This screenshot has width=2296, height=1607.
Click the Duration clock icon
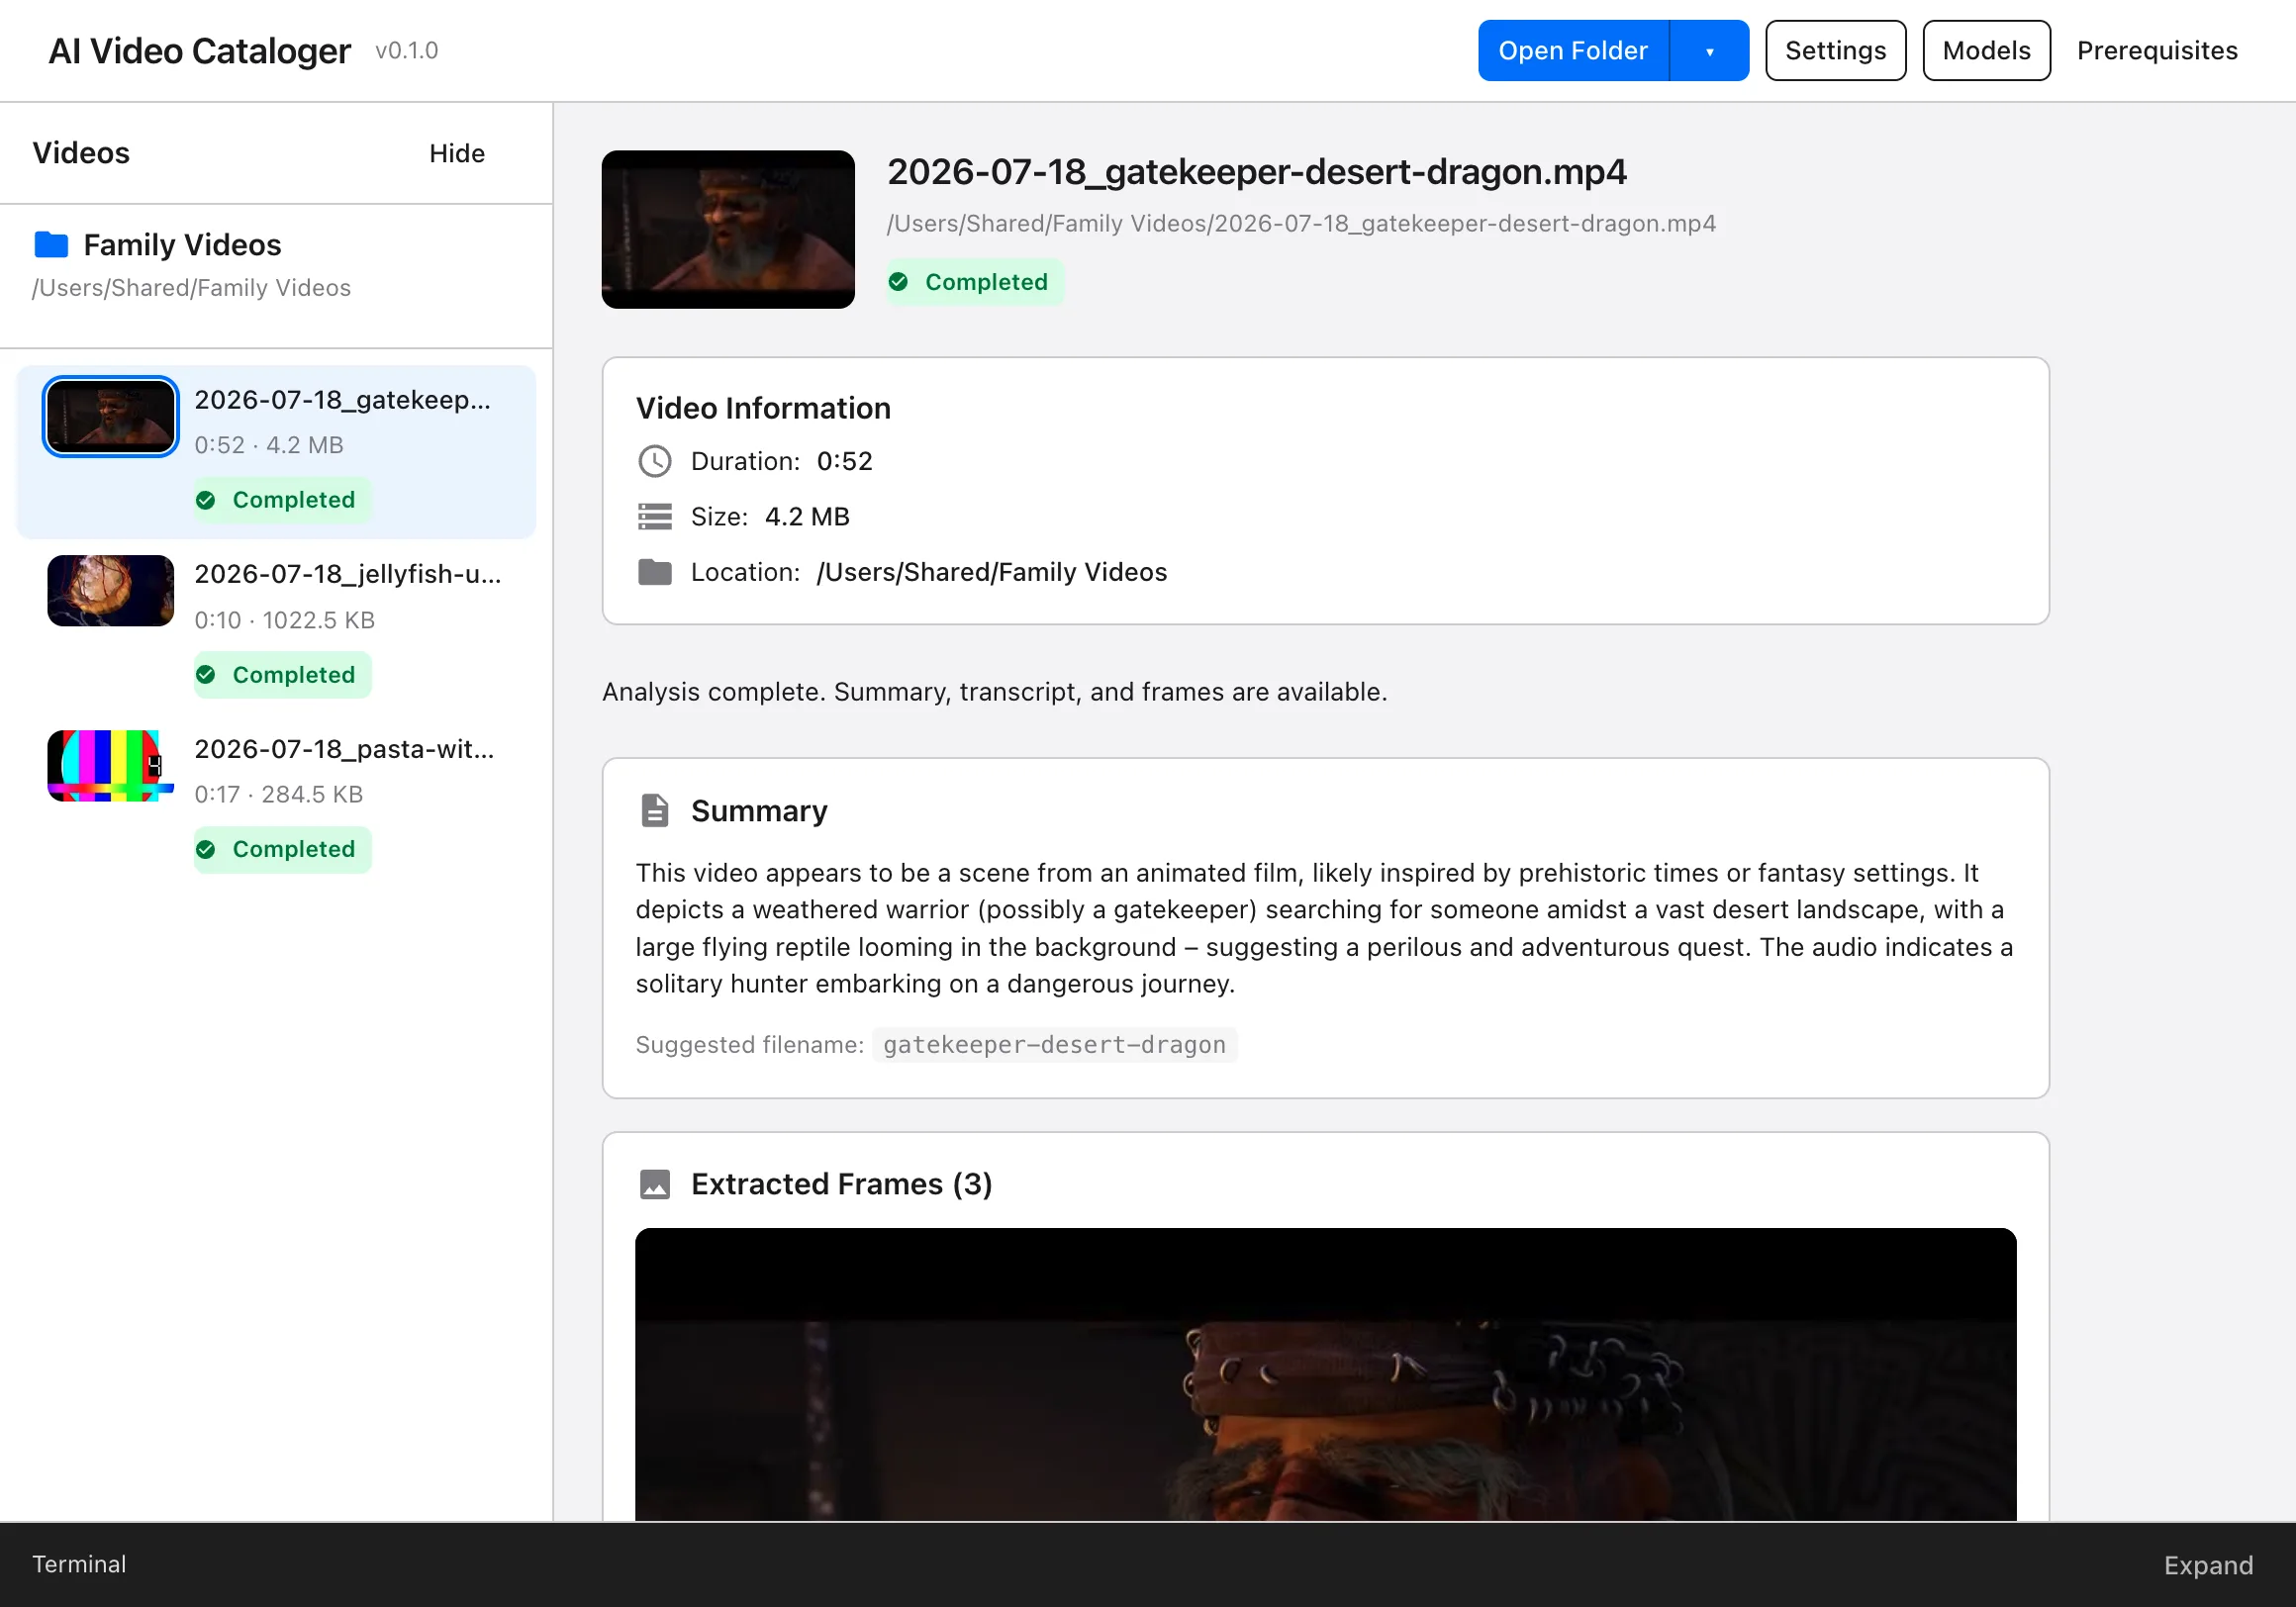[x=655, y=461]
